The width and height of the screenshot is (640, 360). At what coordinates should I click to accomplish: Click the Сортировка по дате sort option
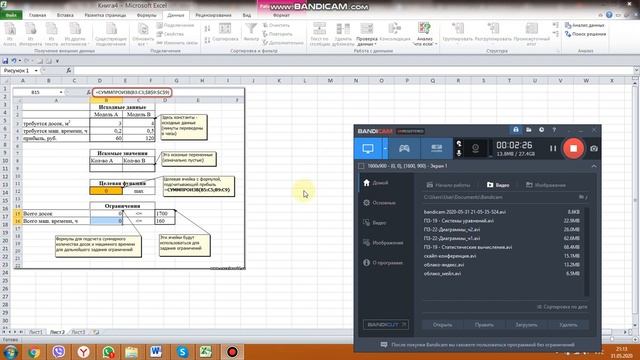(562, 307)
